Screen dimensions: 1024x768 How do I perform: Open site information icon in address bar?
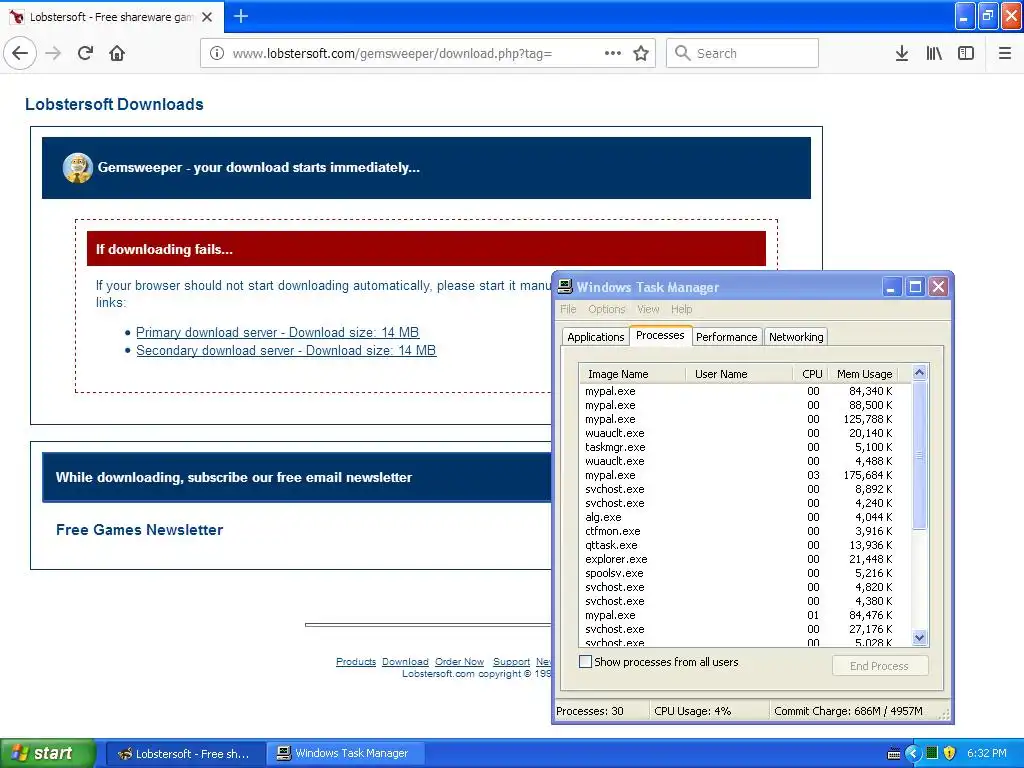[217, 53]
